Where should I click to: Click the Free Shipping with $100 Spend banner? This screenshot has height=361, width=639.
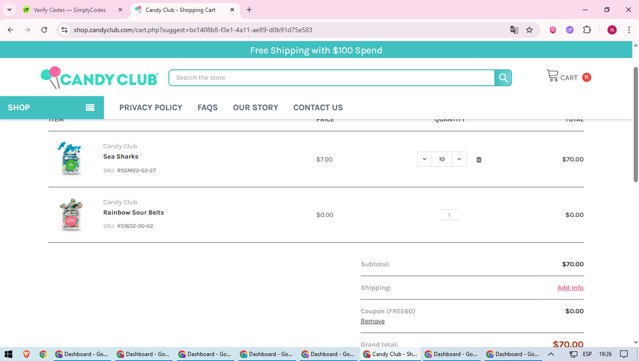coord(316,50)
